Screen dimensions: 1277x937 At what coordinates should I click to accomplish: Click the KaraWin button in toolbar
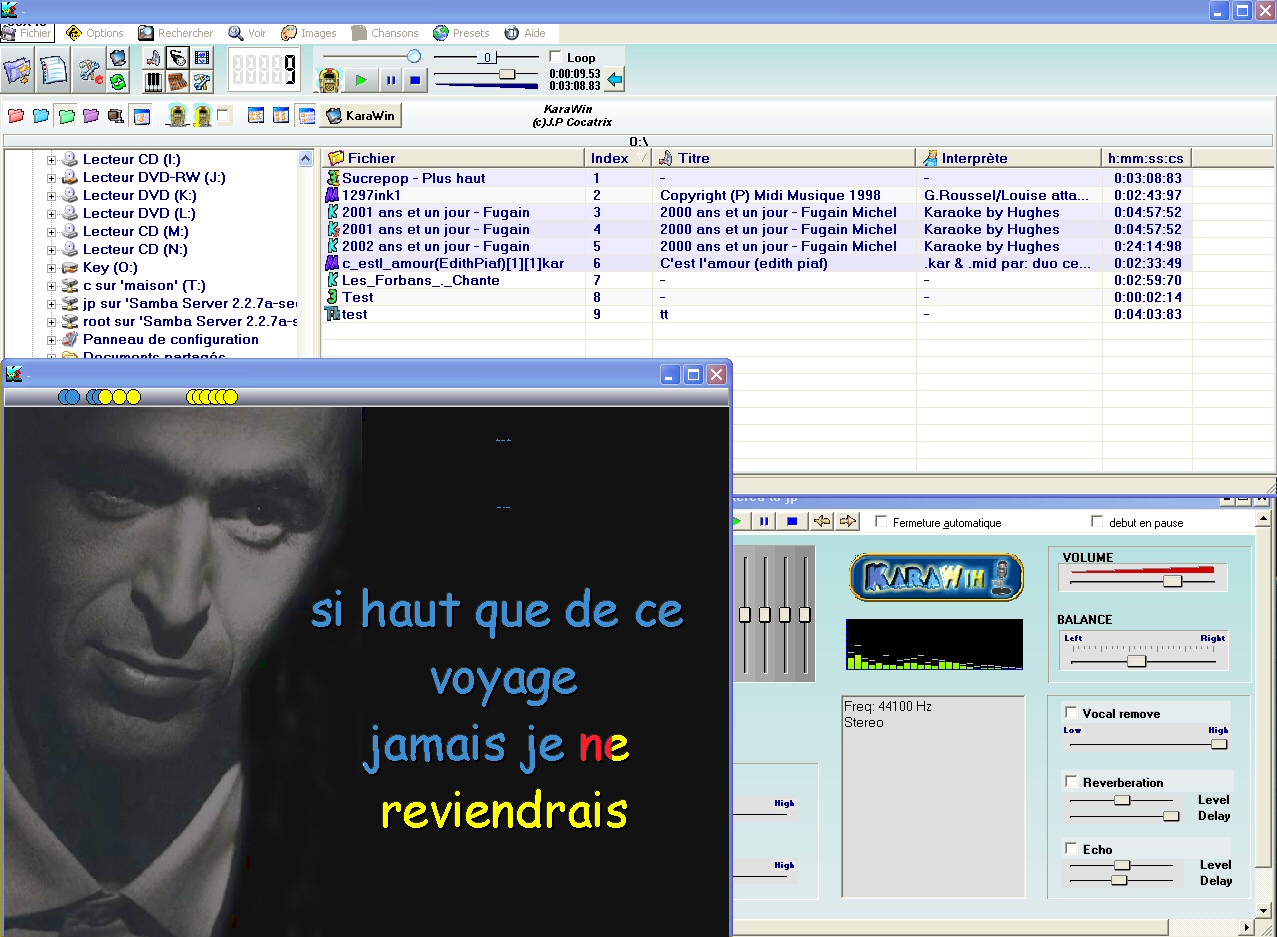pyautogui.click(x=361, y=116)
